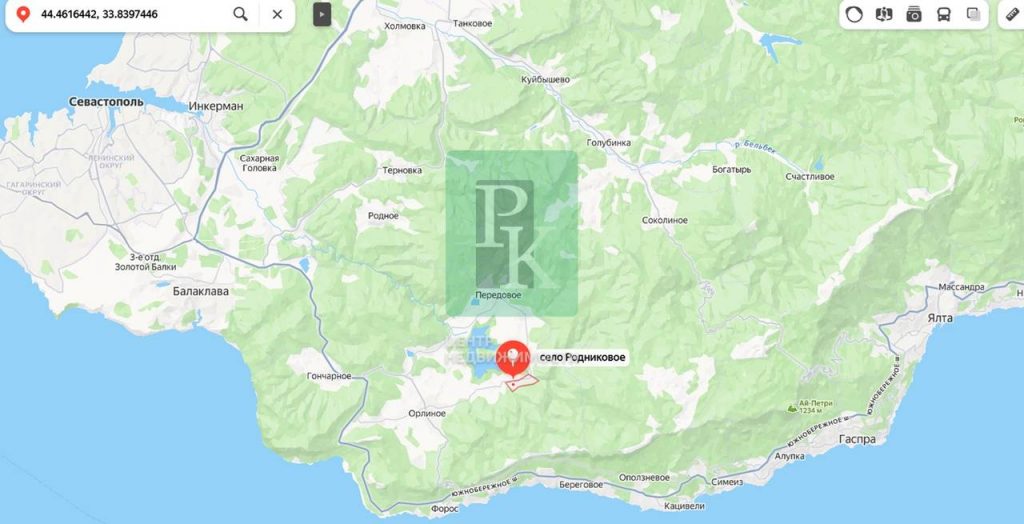Toggle the traffic layer icon

click(x=854, y=14)
